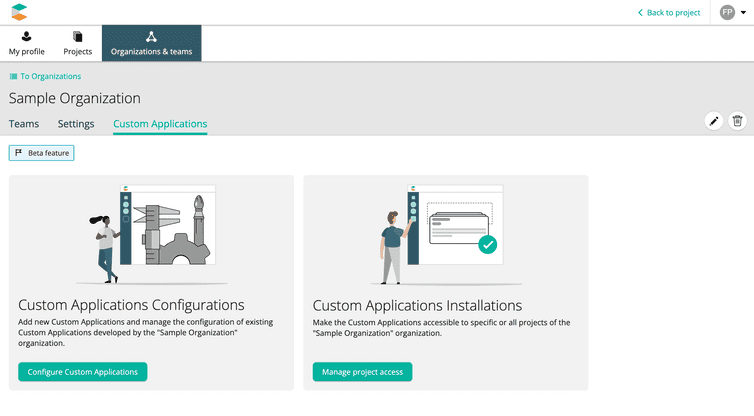Follow the To Organizations link
This screenshot has height=416, width=754.
point(45,76)
